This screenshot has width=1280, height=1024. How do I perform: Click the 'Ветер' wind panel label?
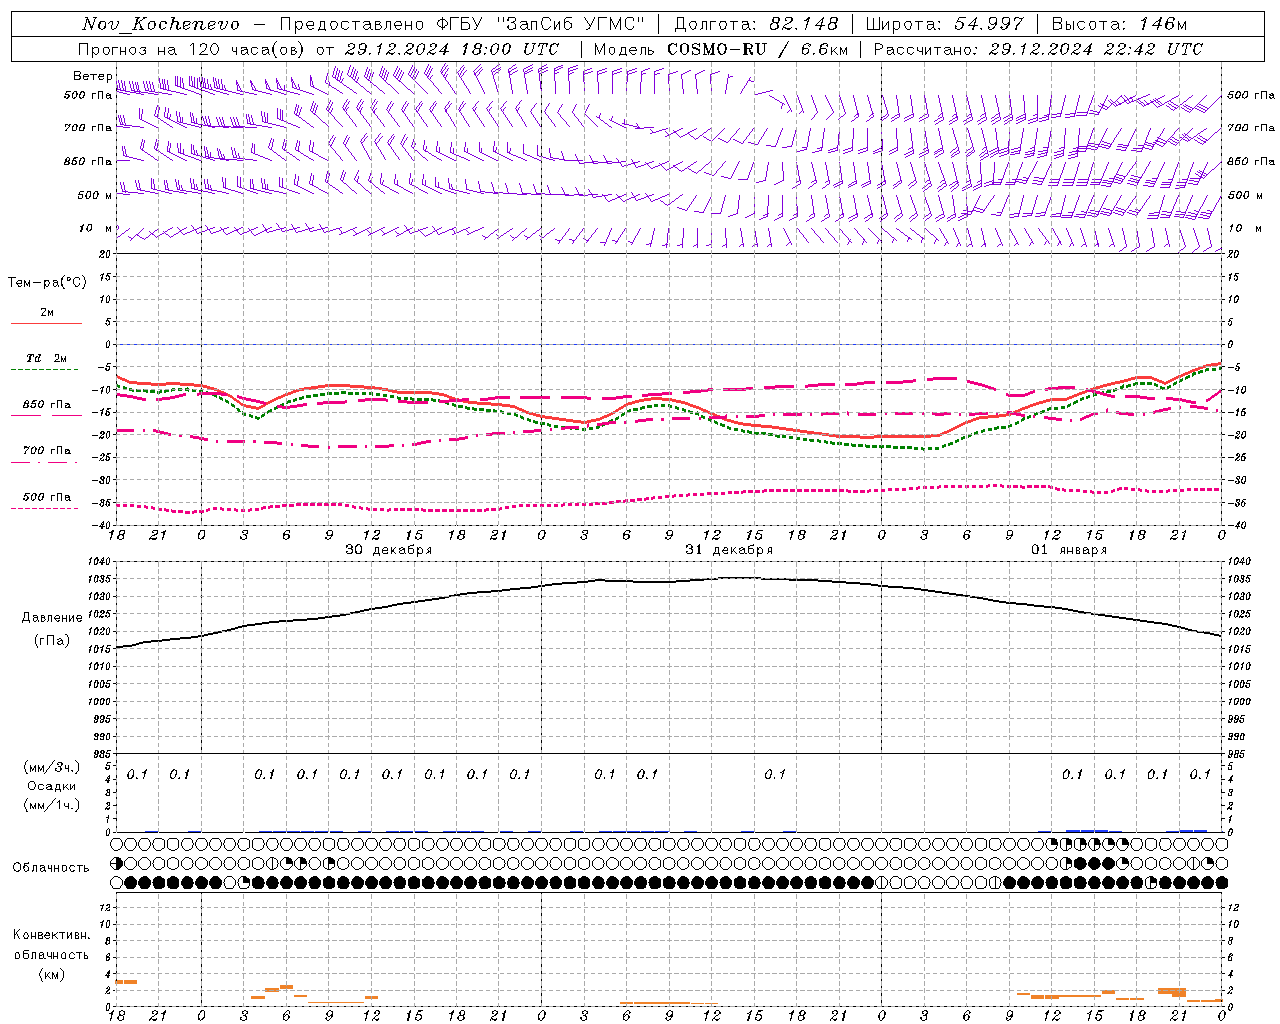pyautogui.click(x=92, y=76)
